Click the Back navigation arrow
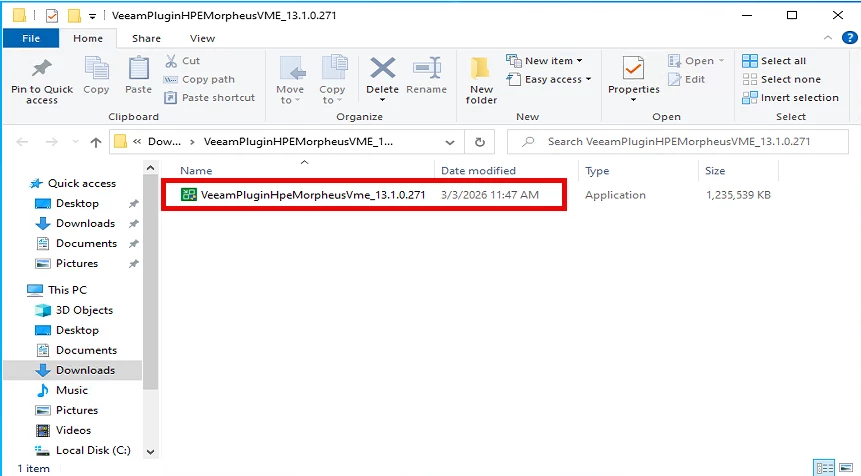861x476 pixels. (22, 142)
